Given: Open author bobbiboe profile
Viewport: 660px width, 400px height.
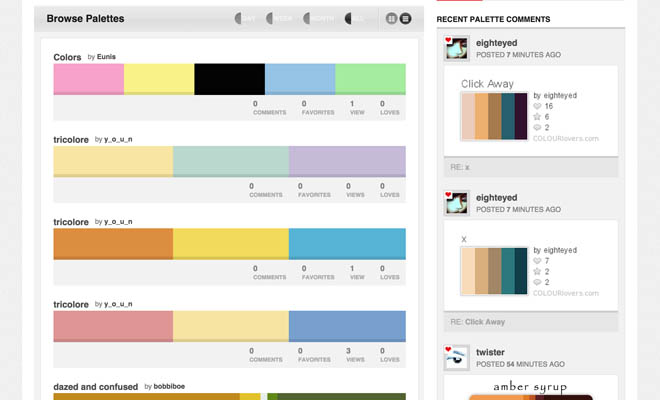Looking at the screenshot, I should (169, 387).
